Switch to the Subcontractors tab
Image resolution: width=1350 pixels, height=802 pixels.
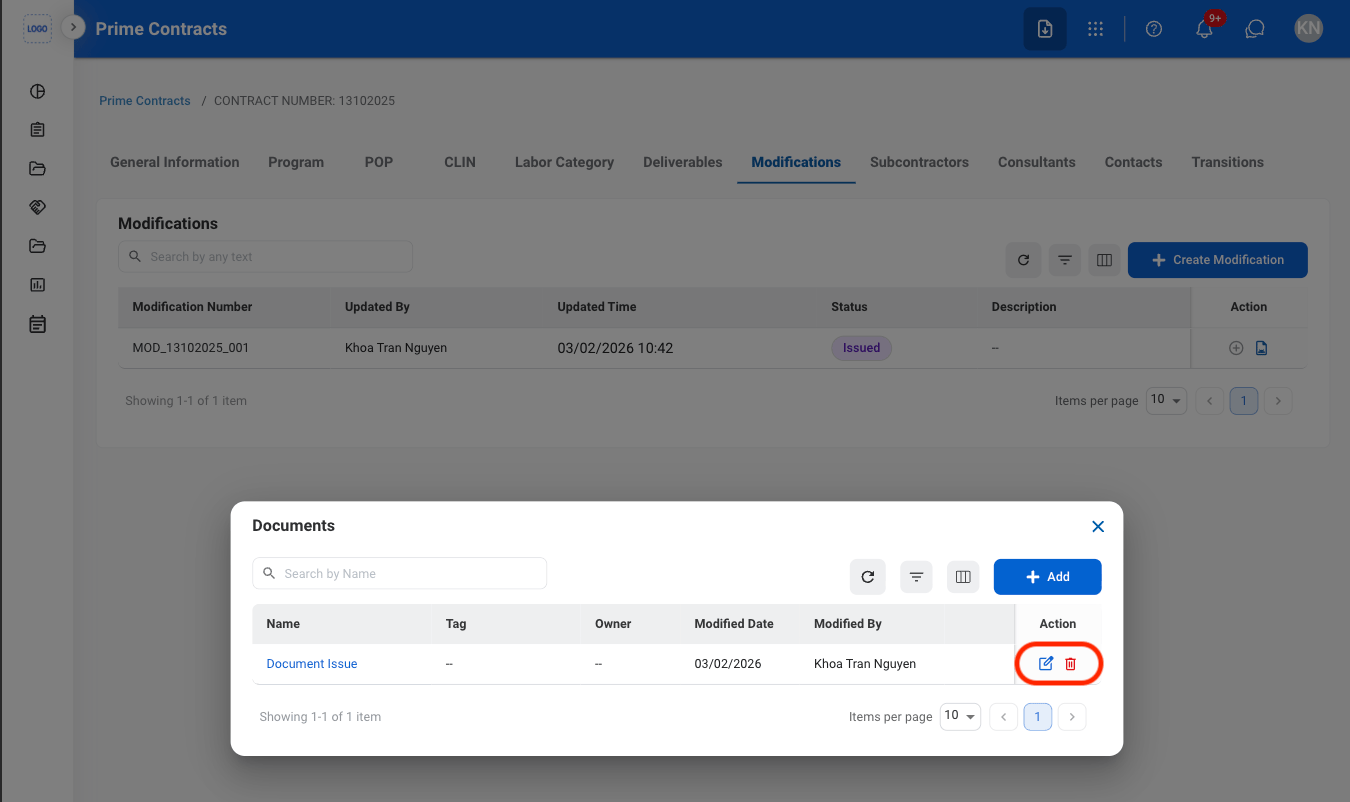919,162
